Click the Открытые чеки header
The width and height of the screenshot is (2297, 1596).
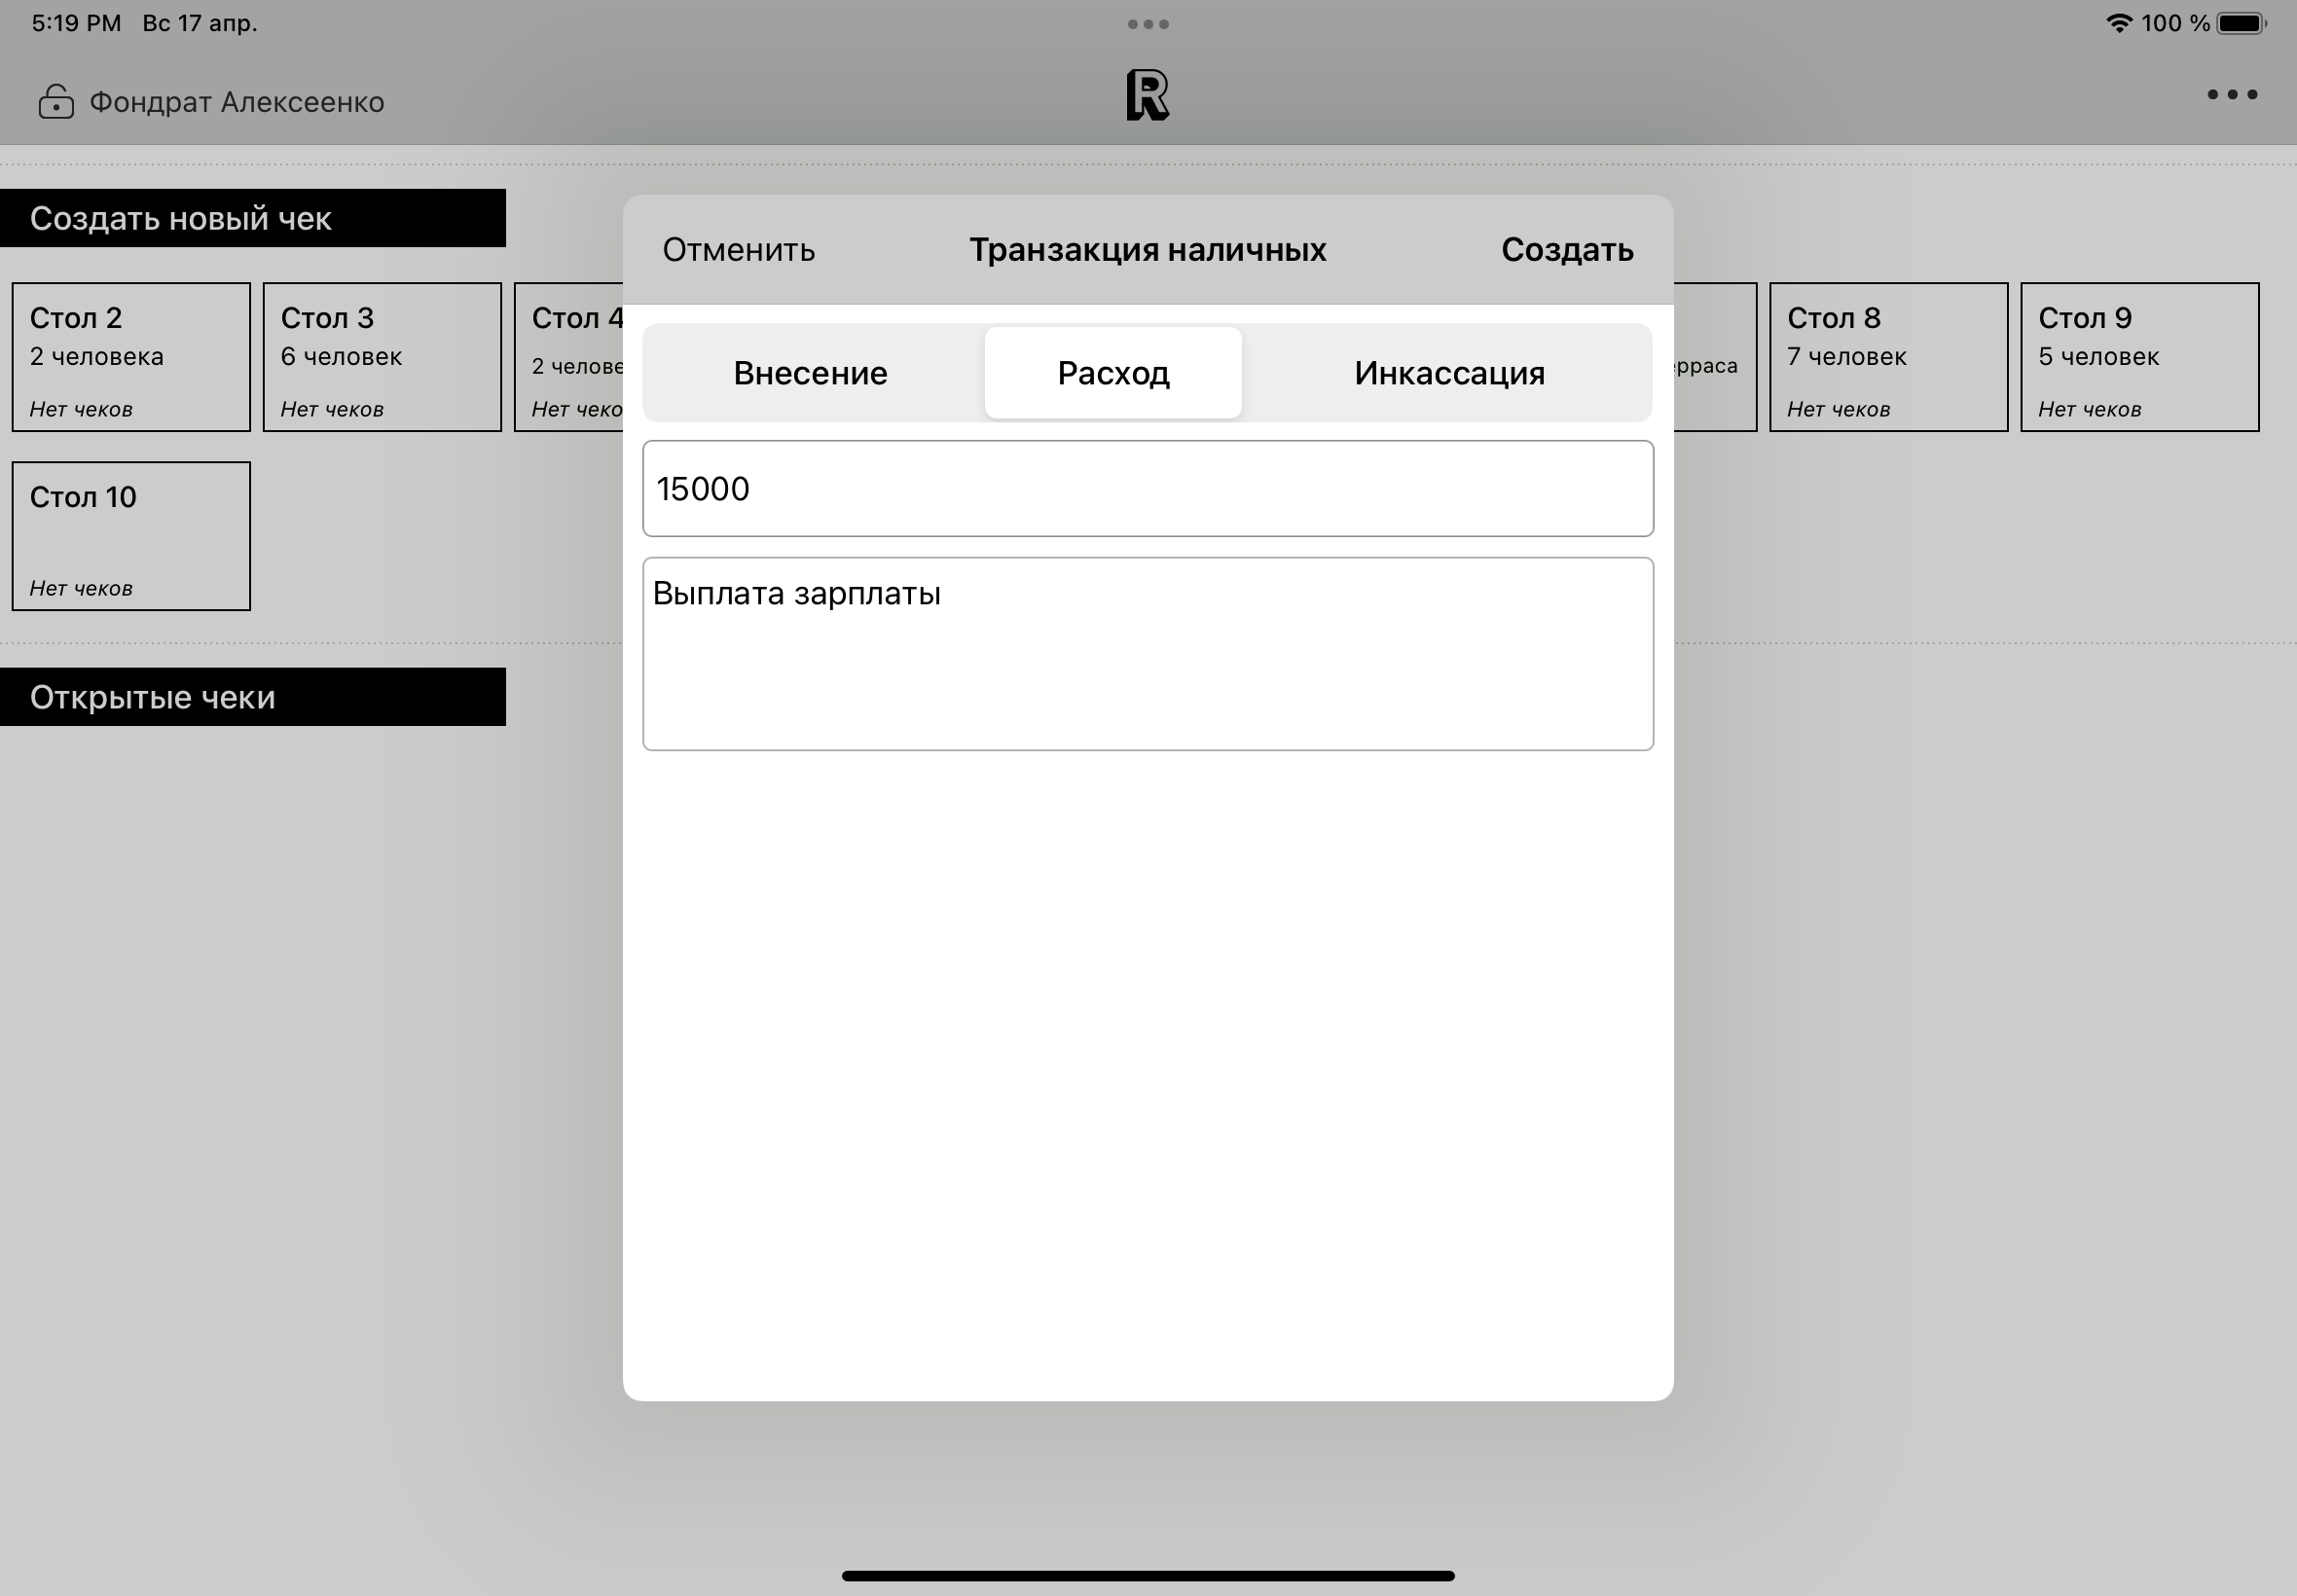point(252,697)
